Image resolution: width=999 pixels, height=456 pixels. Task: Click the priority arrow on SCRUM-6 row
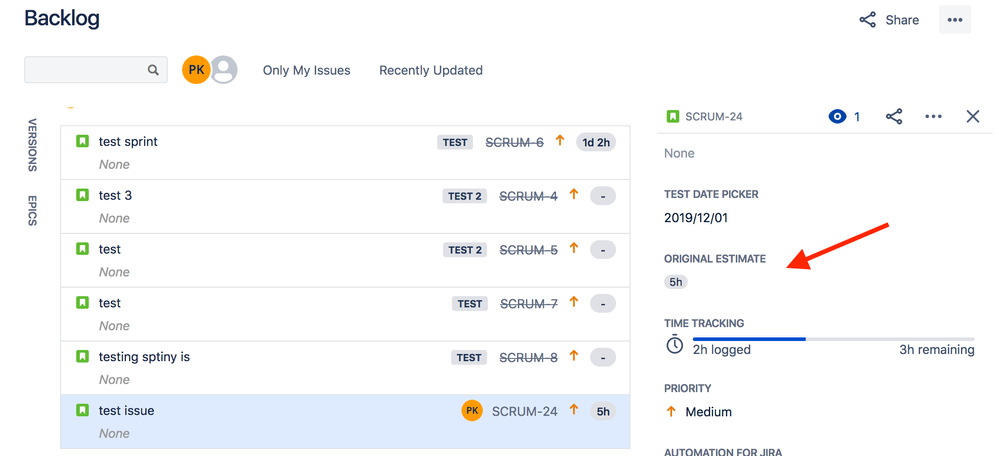point(560,141)
